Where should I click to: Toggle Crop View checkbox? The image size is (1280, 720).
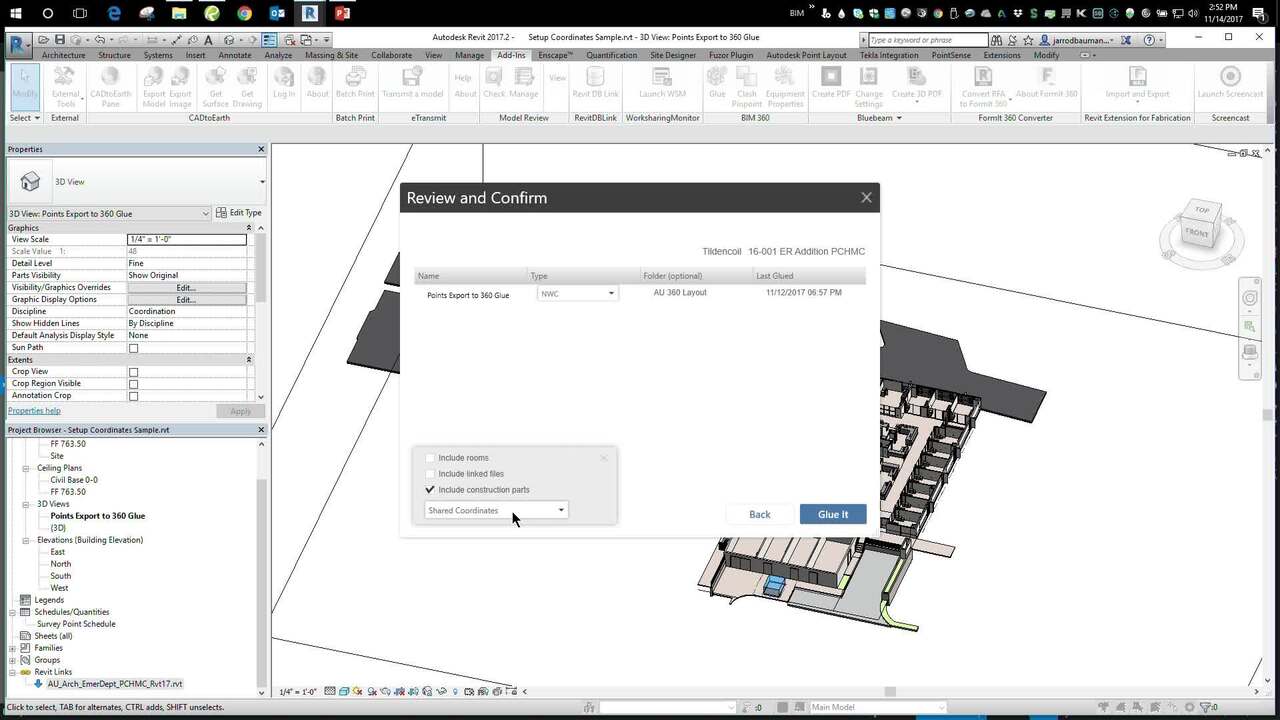coord(133,372)
